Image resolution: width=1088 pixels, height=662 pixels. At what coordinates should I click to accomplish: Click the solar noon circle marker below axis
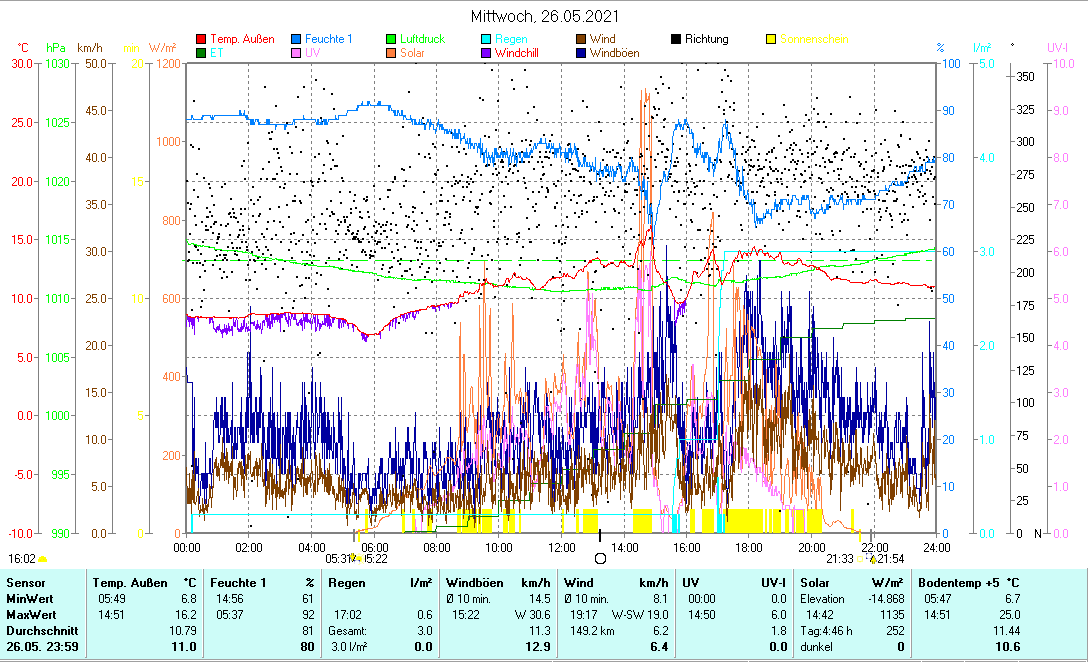[x=600, y=558]
